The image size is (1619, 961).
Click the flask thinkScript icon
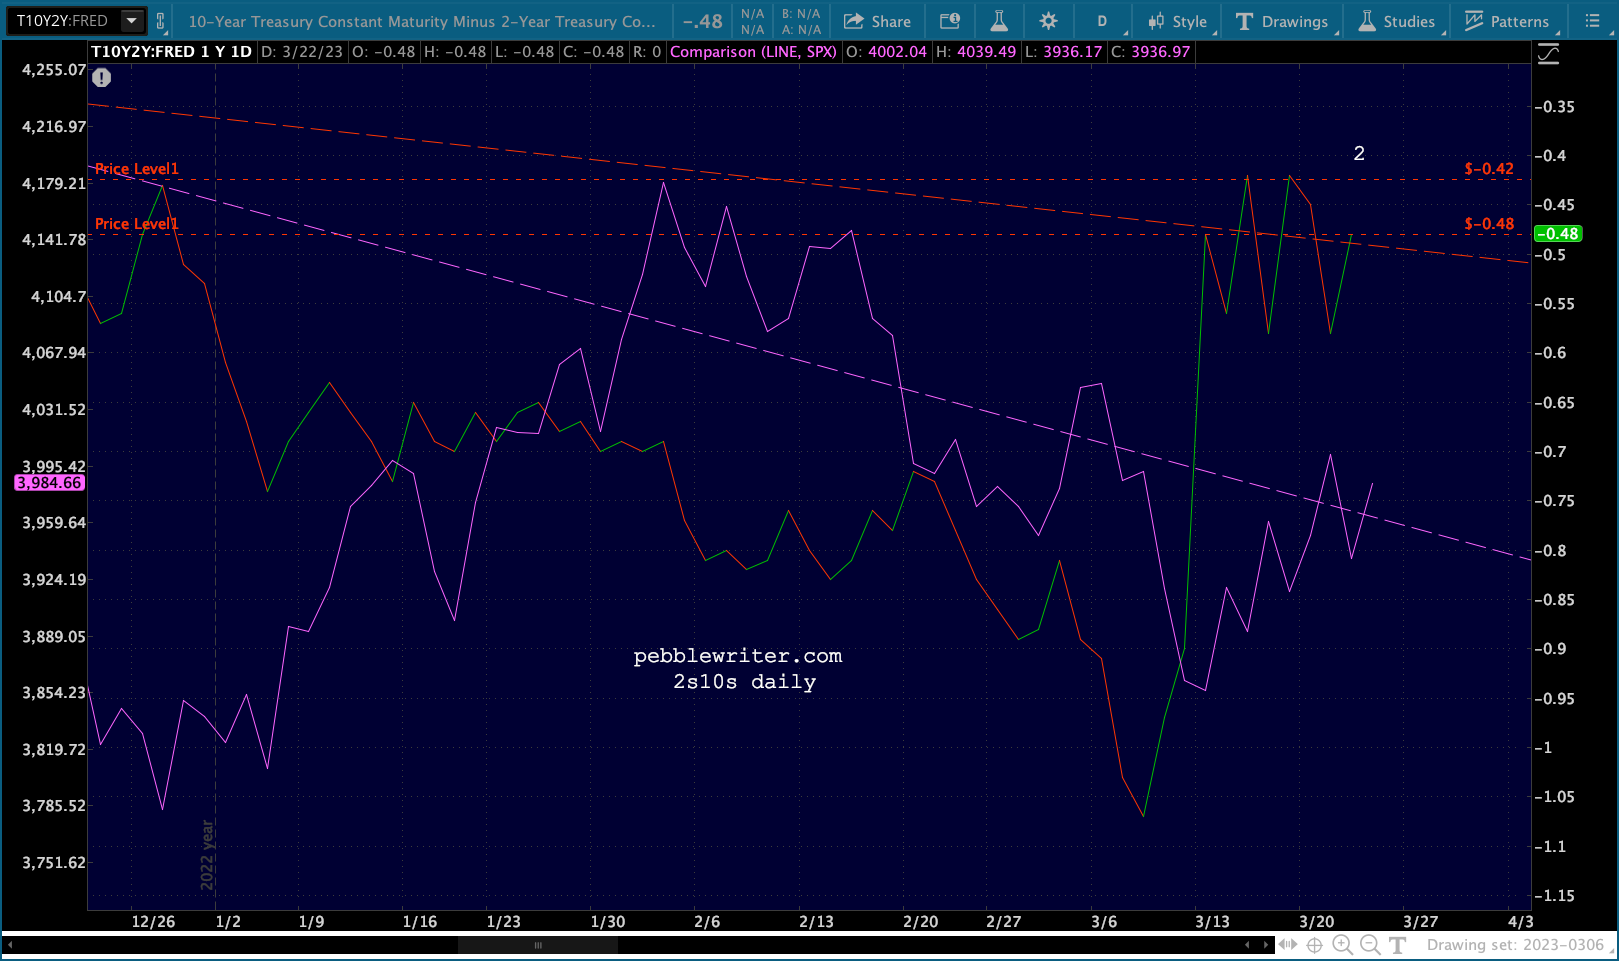[999, 21]
